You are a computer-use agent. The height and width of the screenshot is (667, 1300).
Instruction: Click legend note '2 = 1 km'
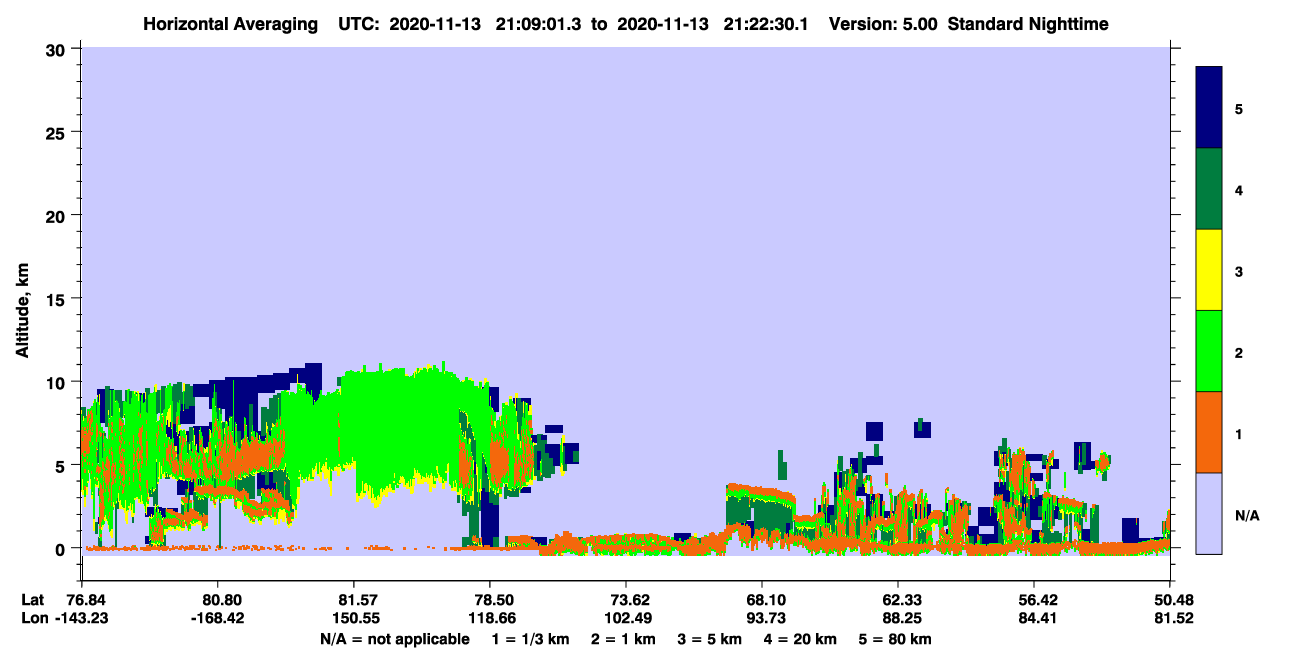pos(625,639)
